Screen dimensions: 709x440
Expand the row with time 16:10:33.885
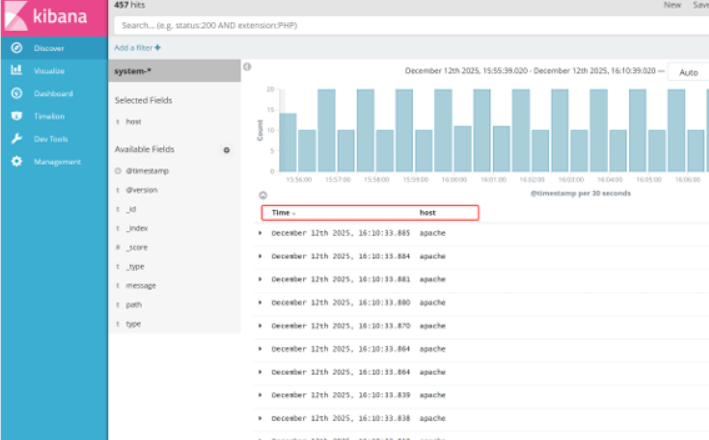click(260, 233)
